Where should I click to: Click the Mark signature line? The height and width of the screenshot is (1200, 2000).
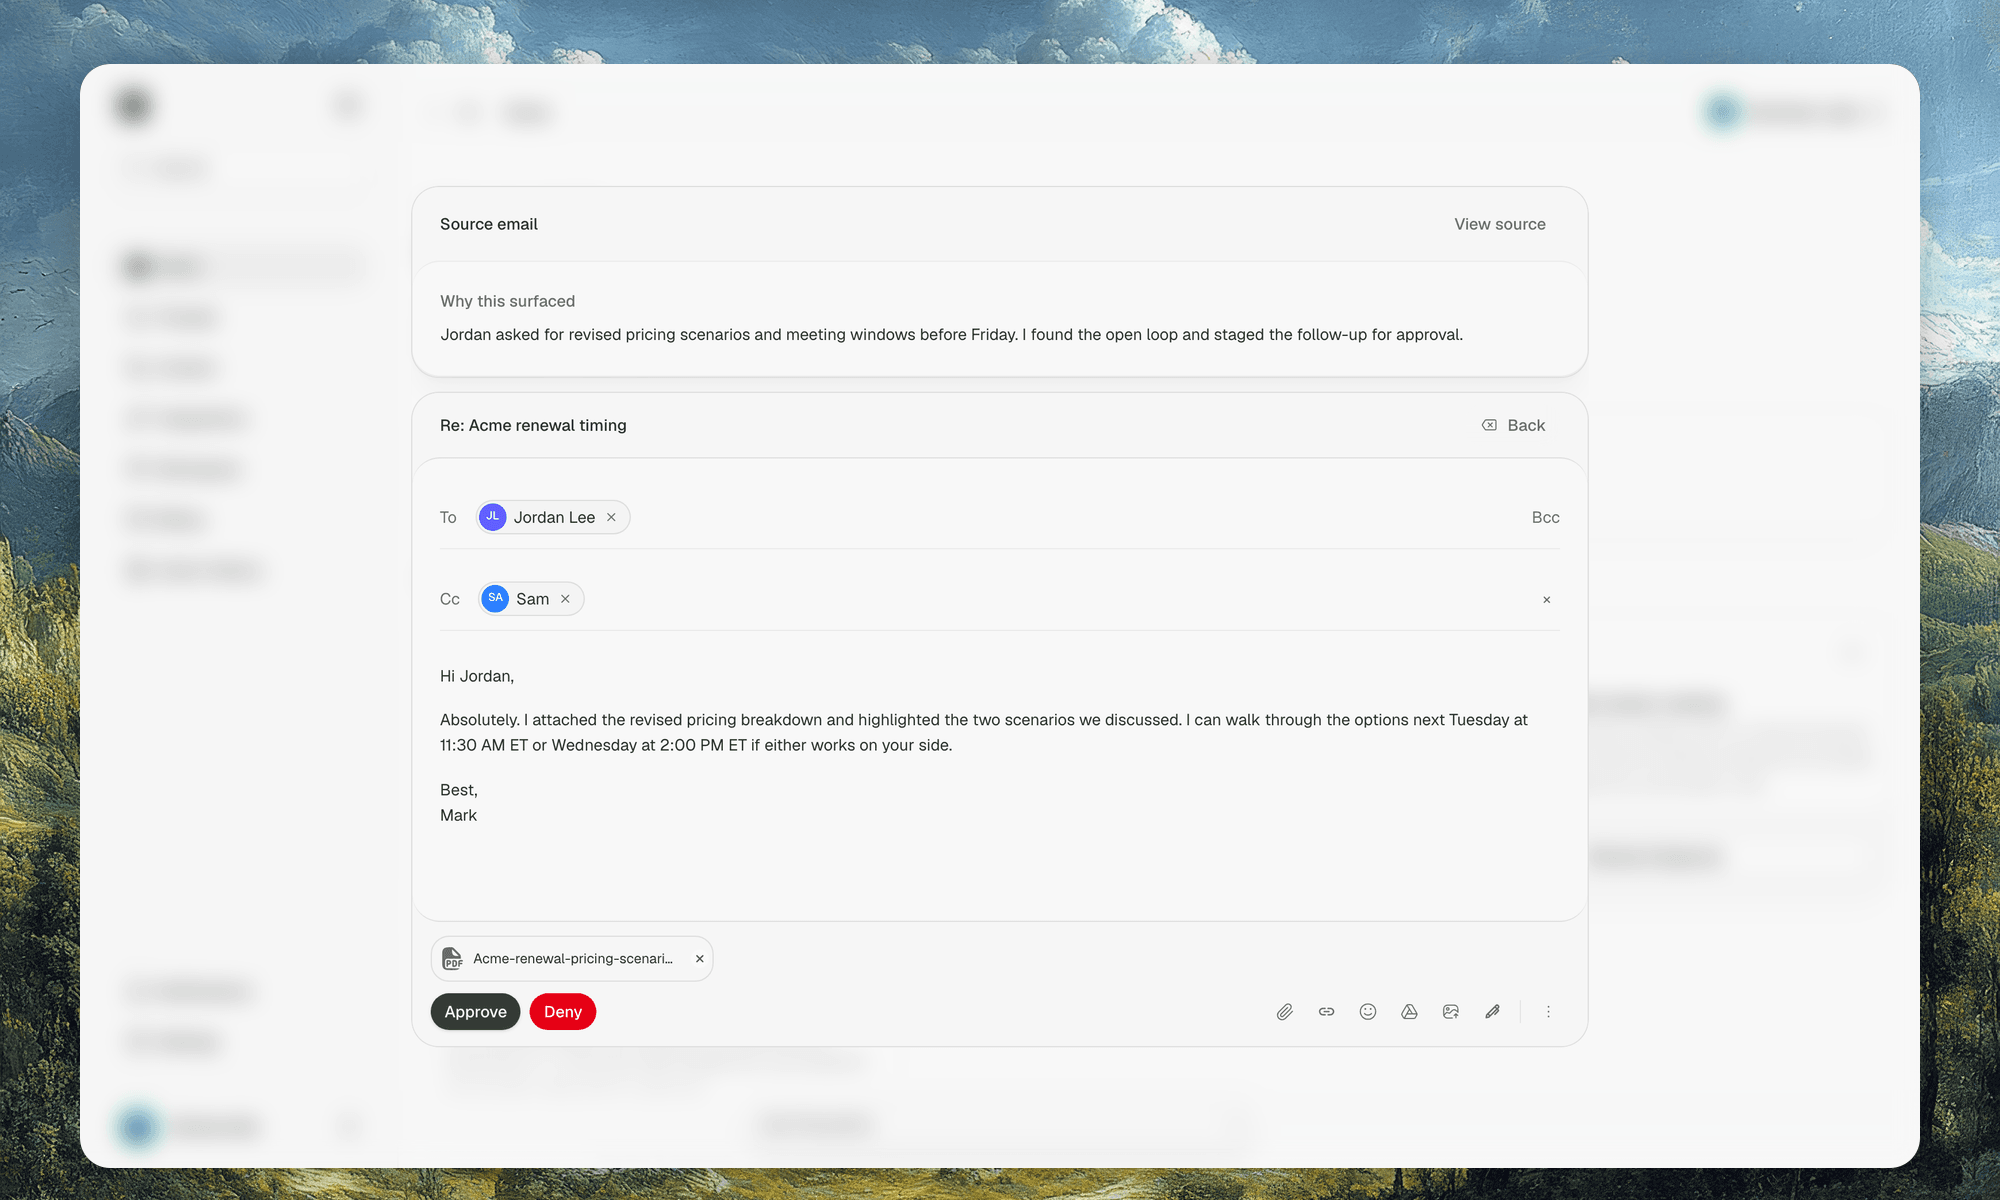pyautogui.click(x=458, y=815)
